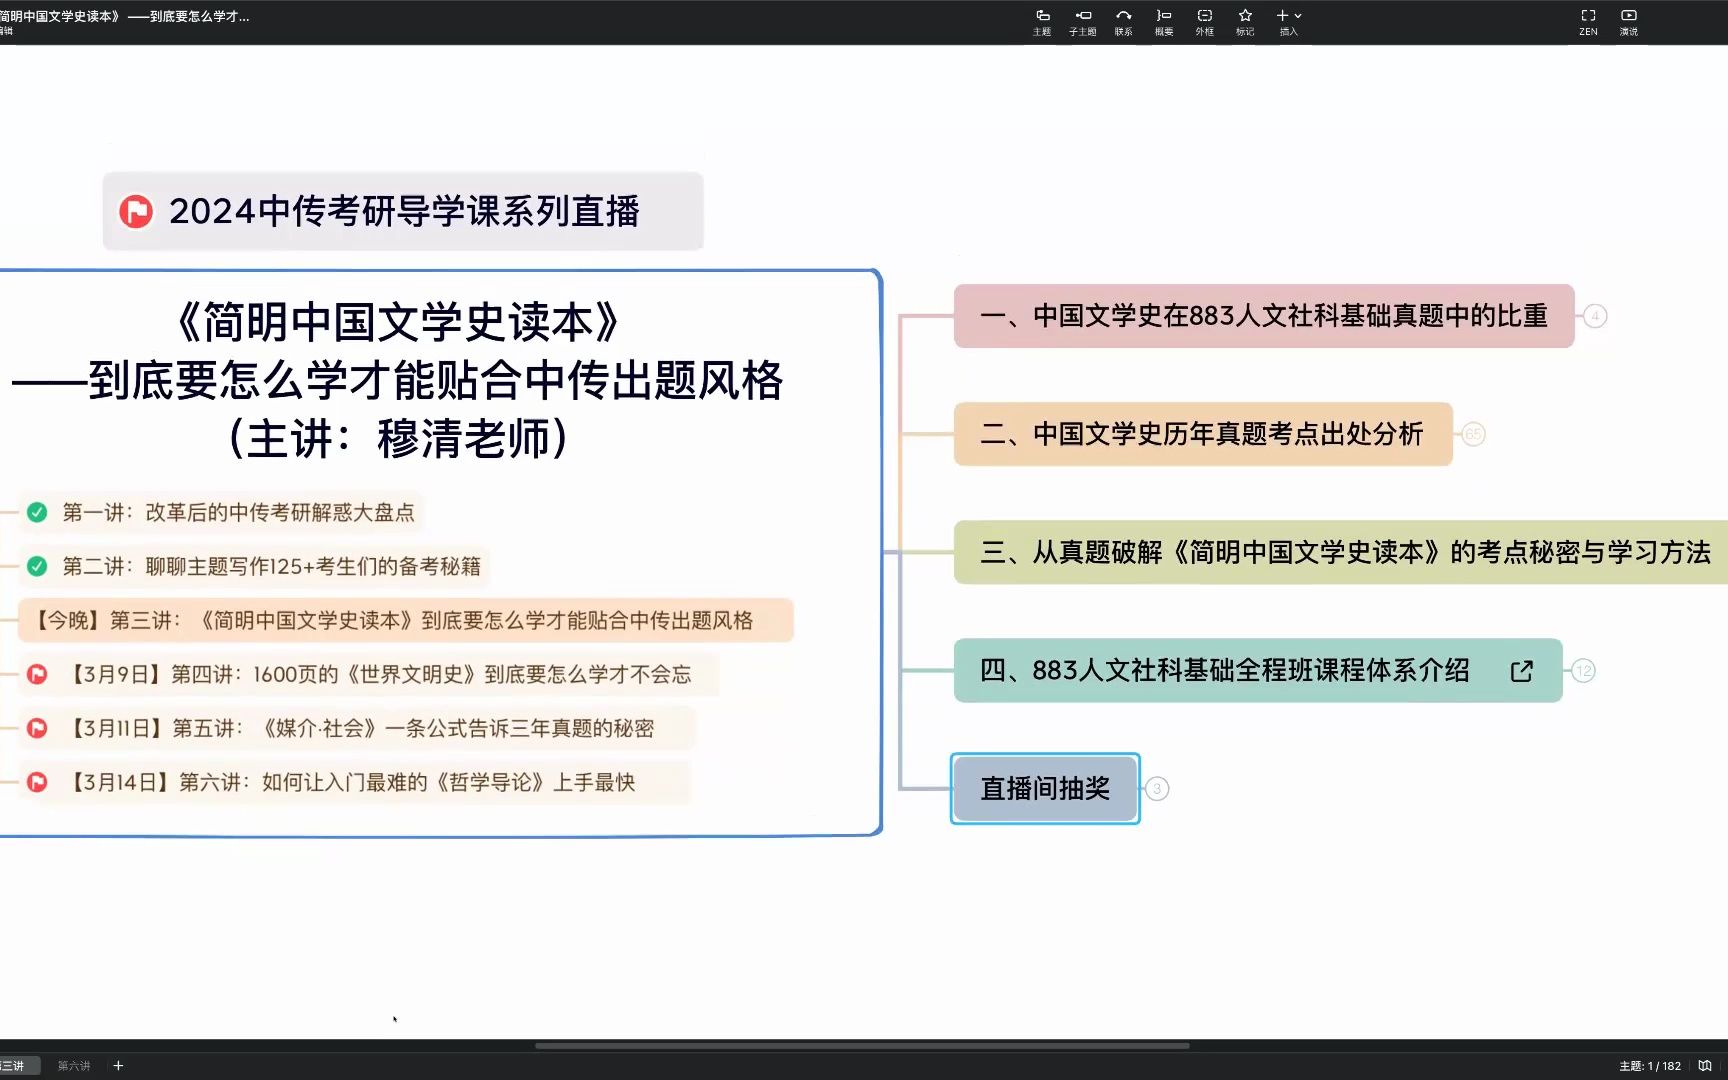
Task: Click the 主题 (Topic) toolbar icon
Action: pyautogui.click(x=1042, y=21)
